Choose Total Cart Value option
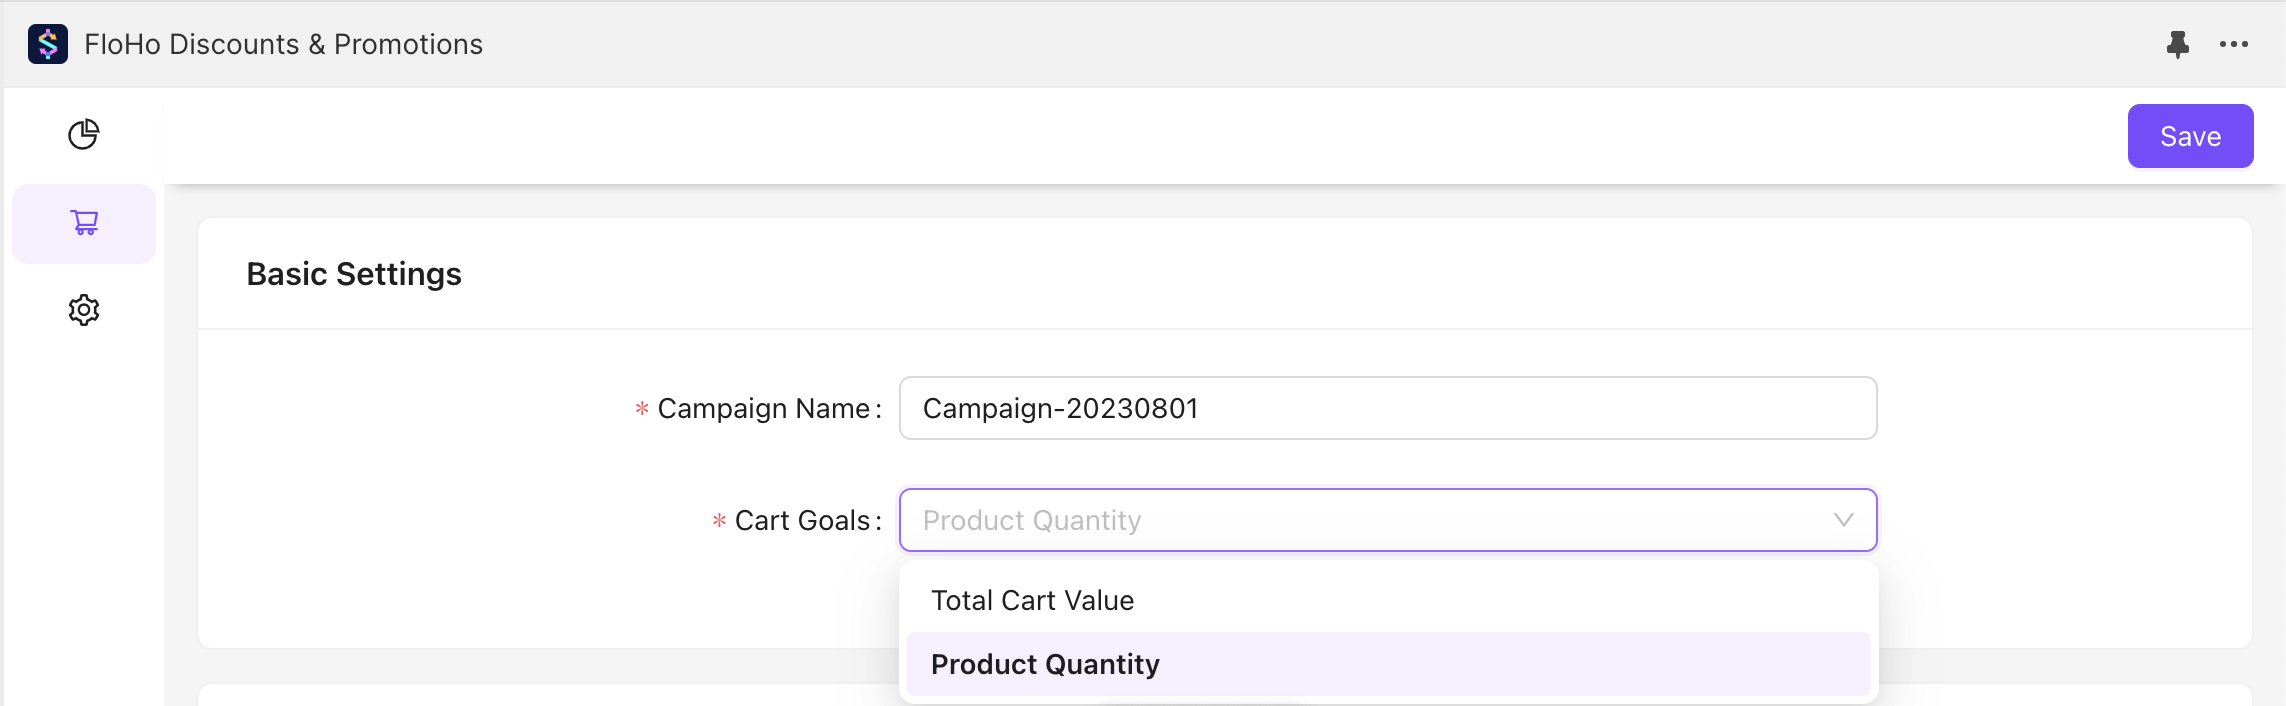2286x706 pixels. click(x=1032, y=600)
